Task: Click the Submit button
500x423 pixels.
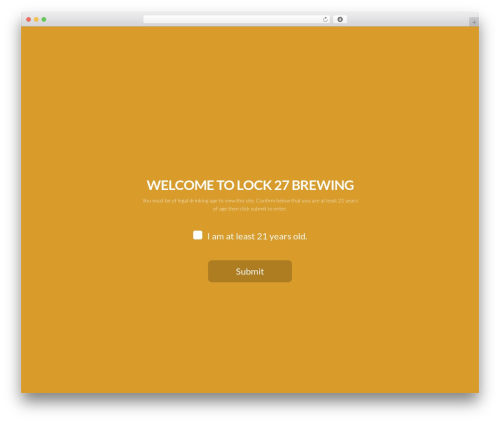Action: [250, 271]
